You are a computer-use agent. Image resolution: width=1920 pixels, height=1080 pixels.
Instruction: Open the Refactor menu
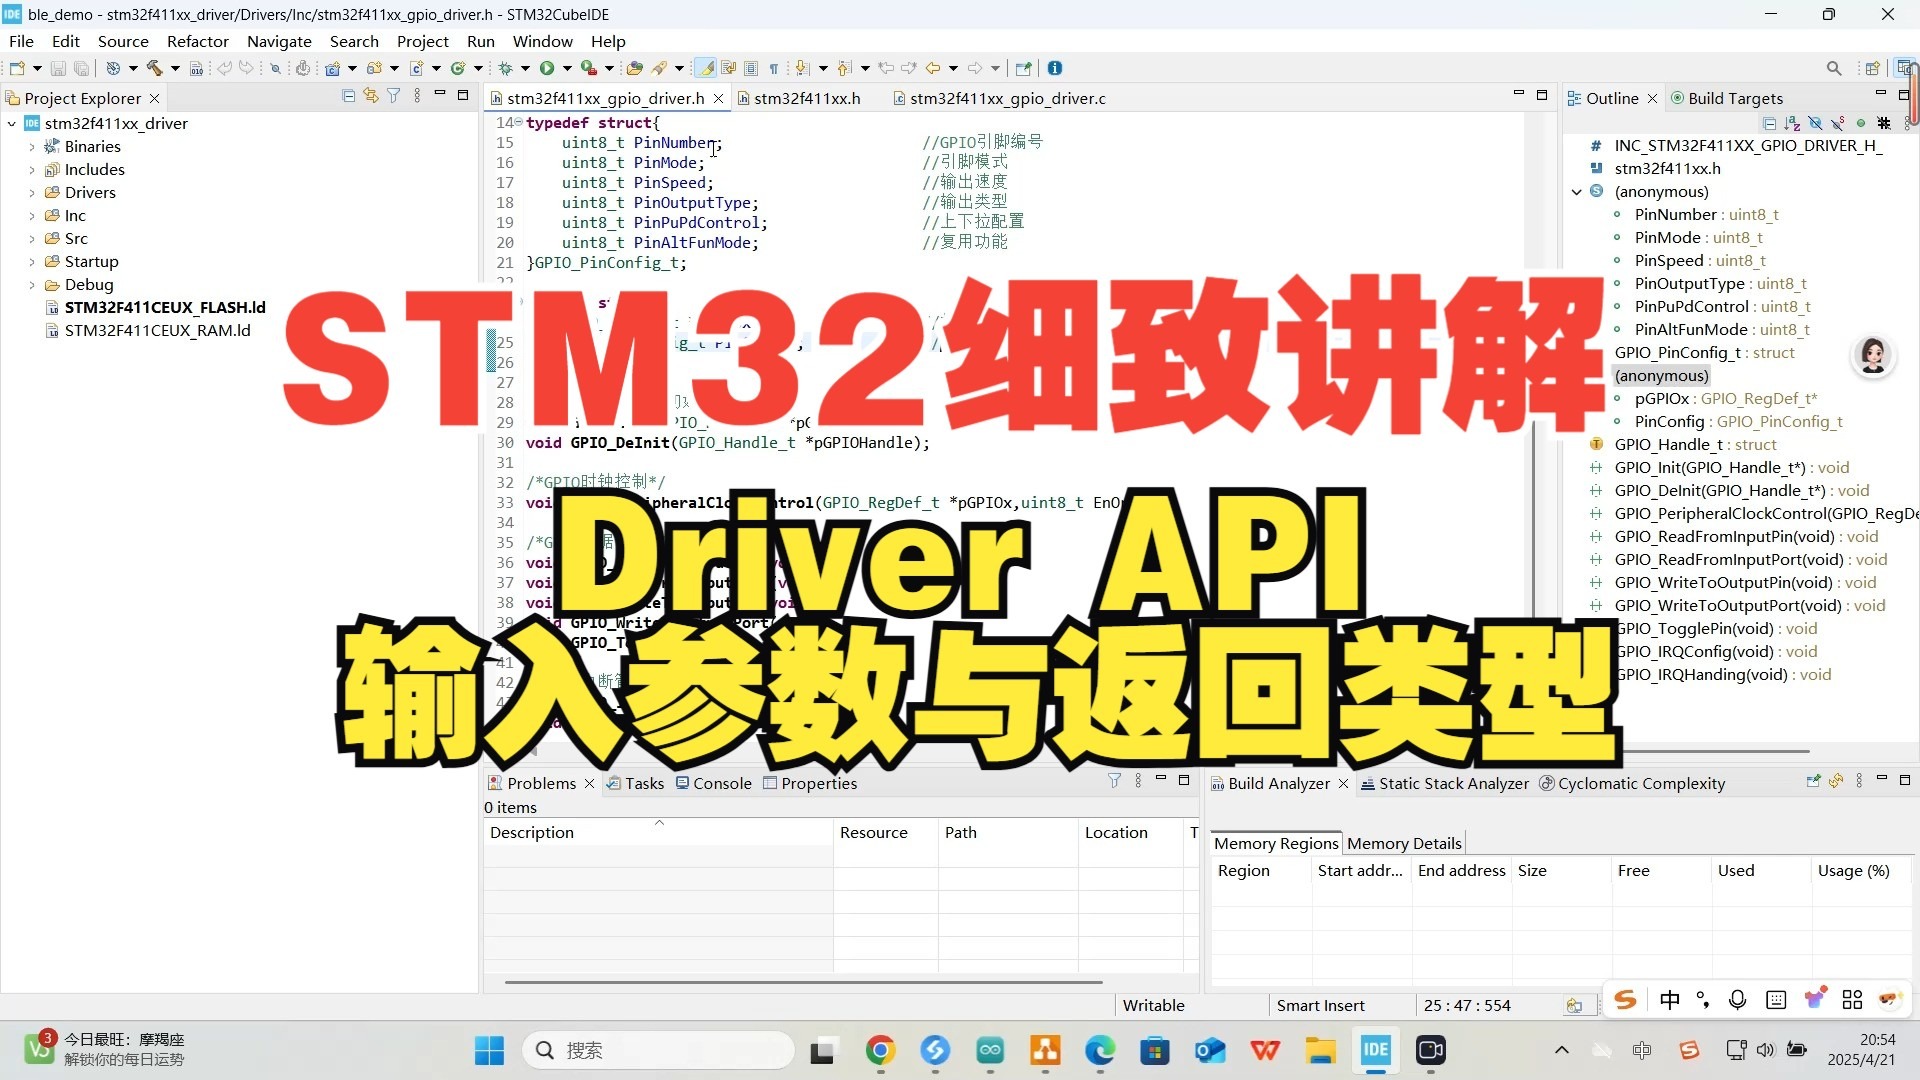(197, 41)
